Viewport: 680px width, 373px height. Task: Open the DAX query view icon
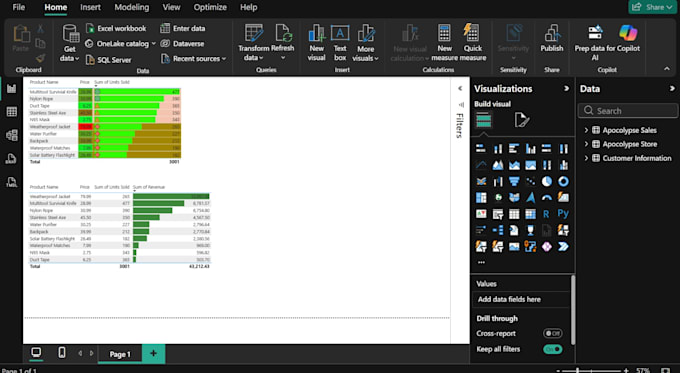pyautogui.click(x=12, y=159)
